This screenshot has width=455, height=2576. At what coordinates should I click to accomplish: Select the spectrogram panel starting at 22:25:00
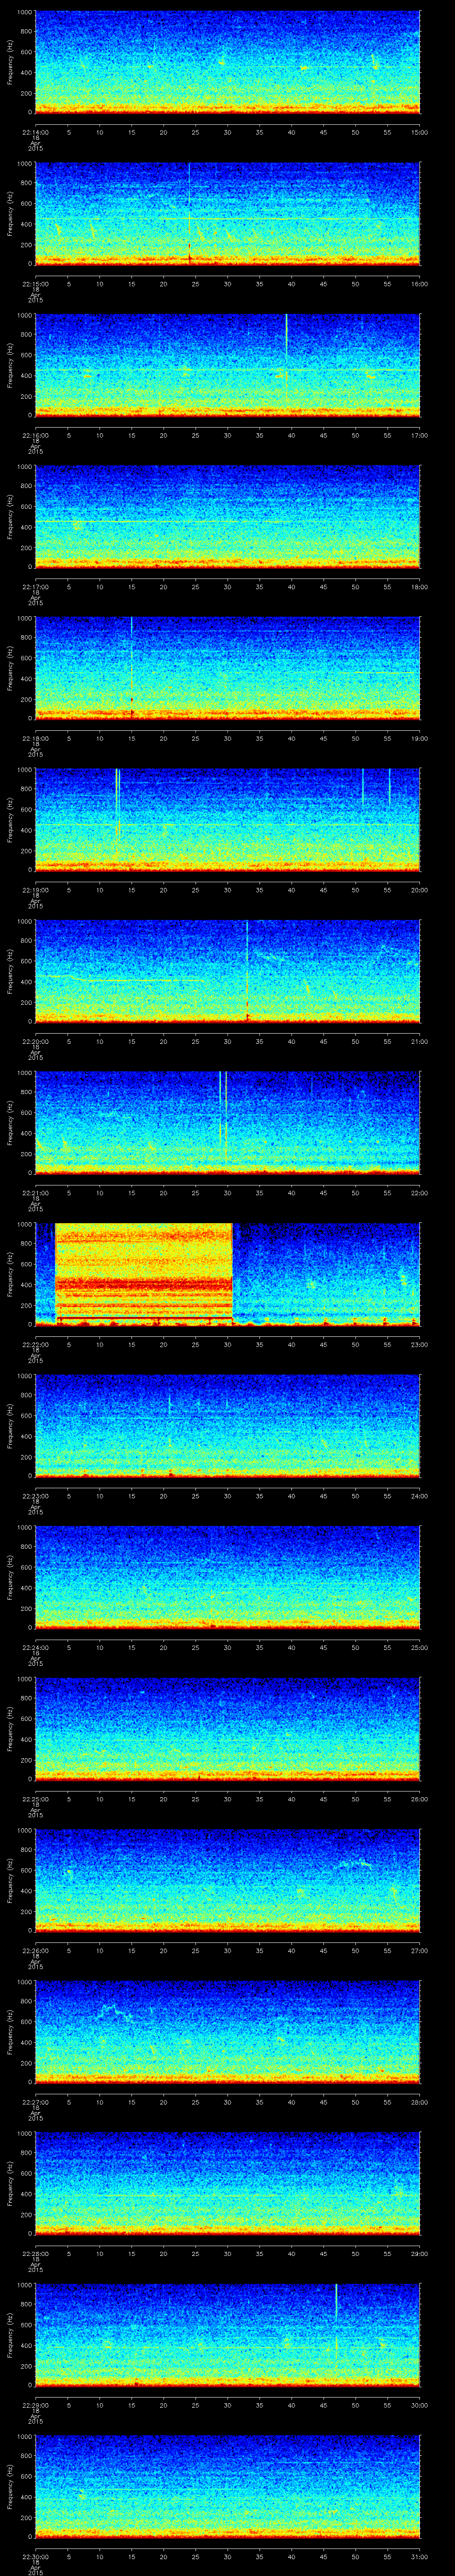228,1728
